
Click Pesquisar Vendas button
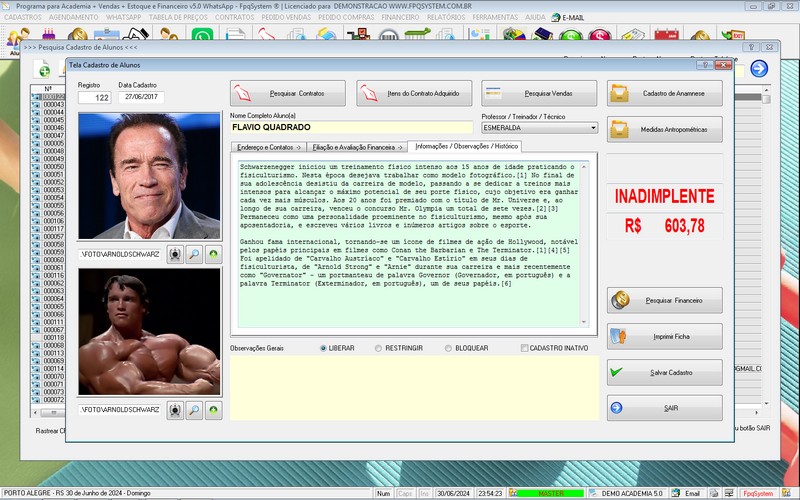click(x=539, y=93)
